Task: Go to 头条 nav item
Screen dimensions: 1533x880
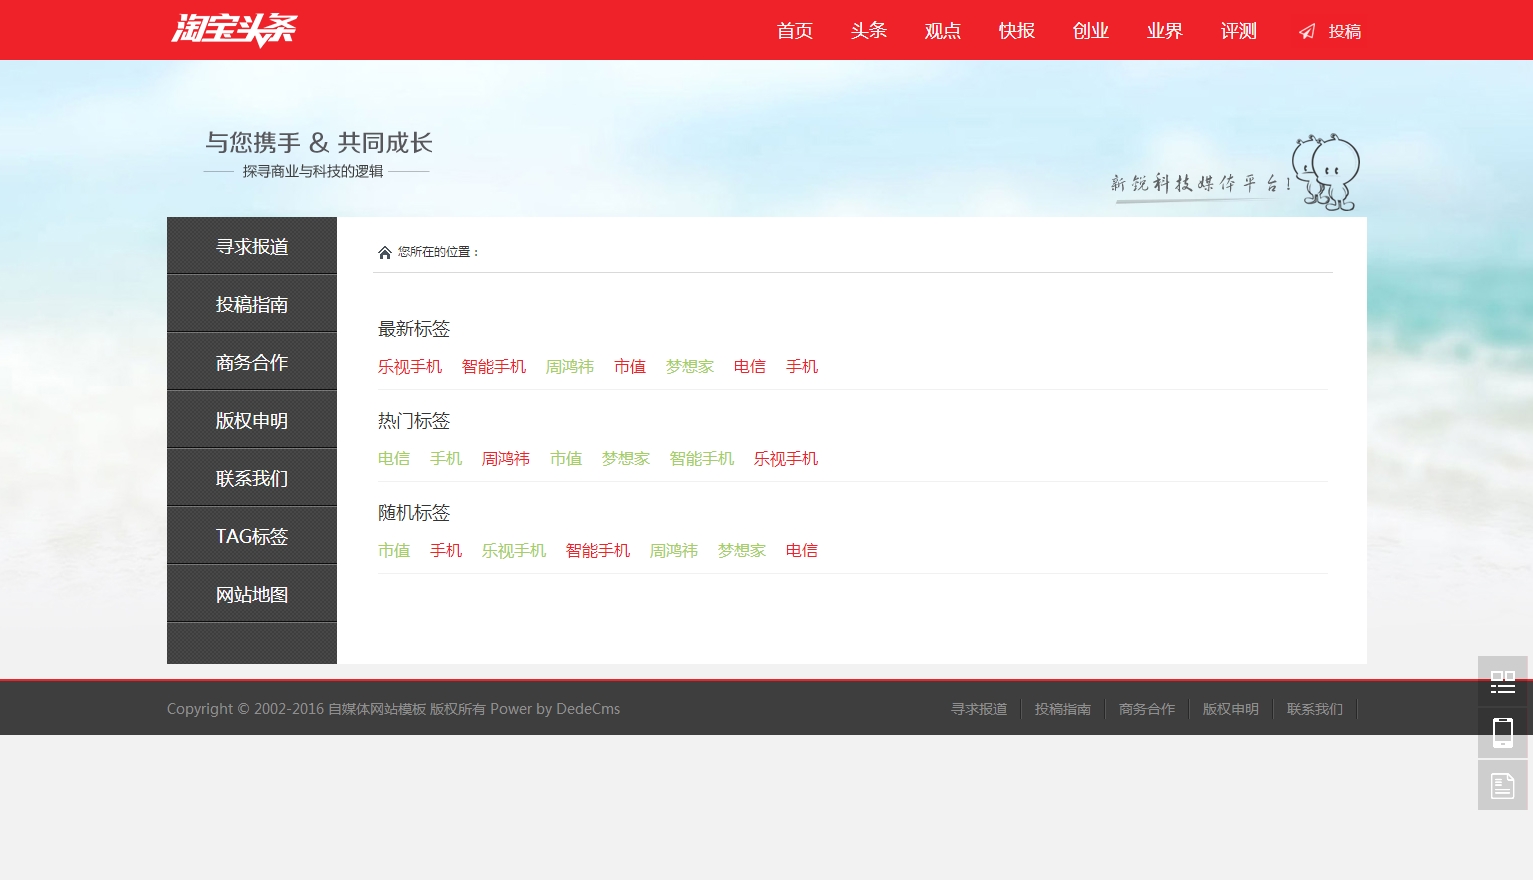Action: (x=869, y=31)
